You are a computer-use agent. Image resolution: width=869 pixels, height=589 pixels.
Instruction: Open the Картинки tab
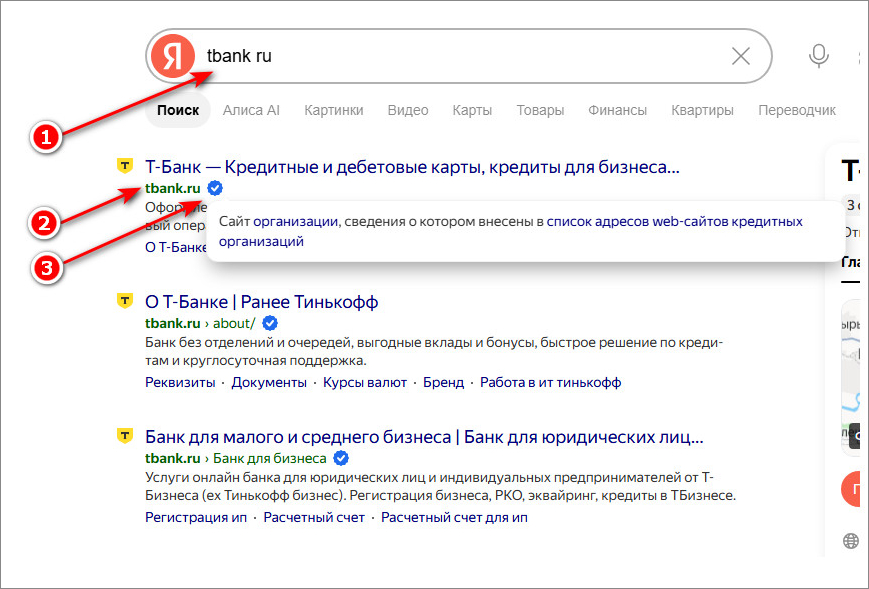point(334,110)
